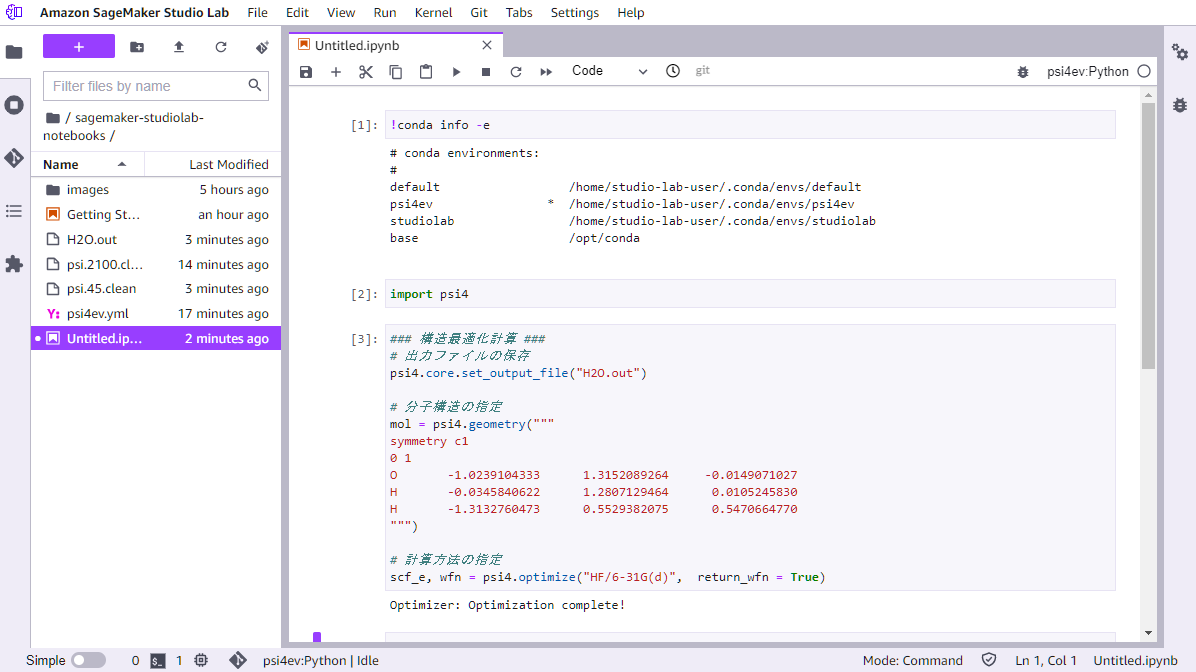Restart the kernel
The image size is (1196, 672).
(516, 72)
